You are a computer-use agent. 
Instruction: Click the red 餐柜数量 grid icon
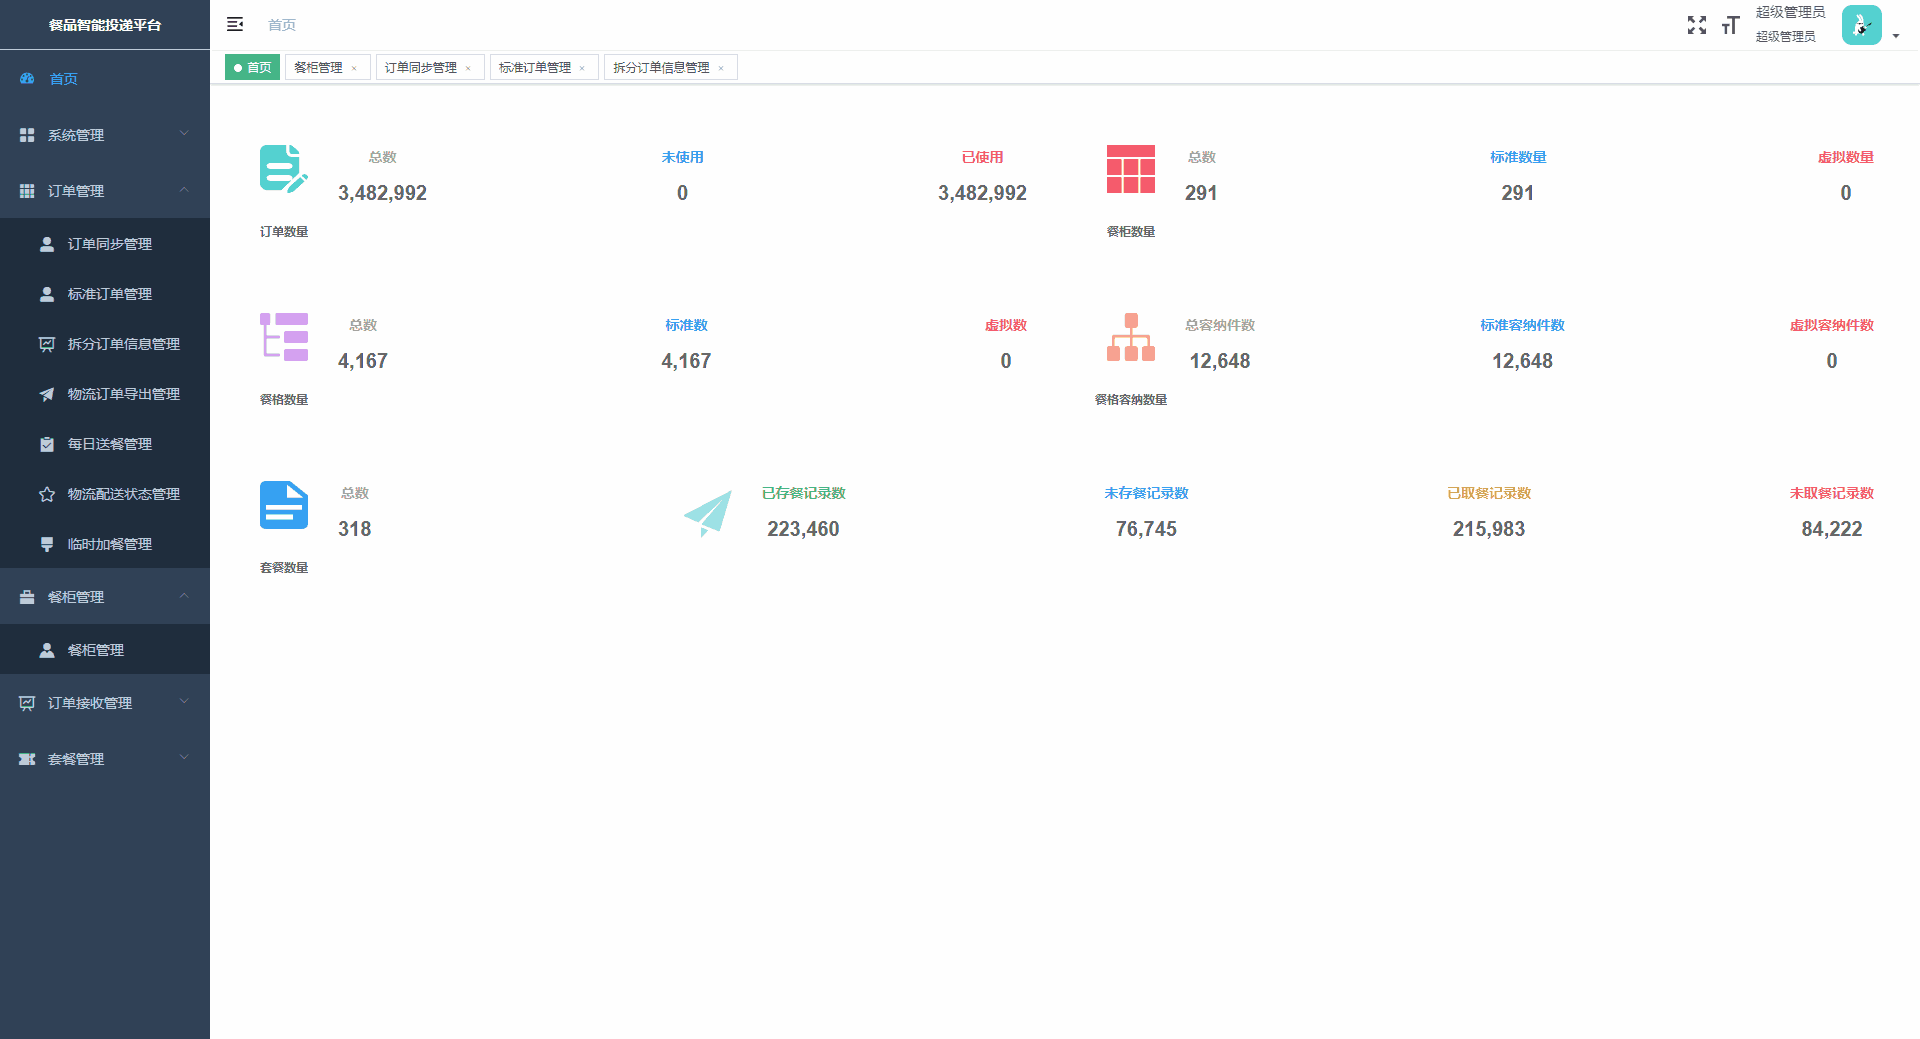tap(1130, 169)
